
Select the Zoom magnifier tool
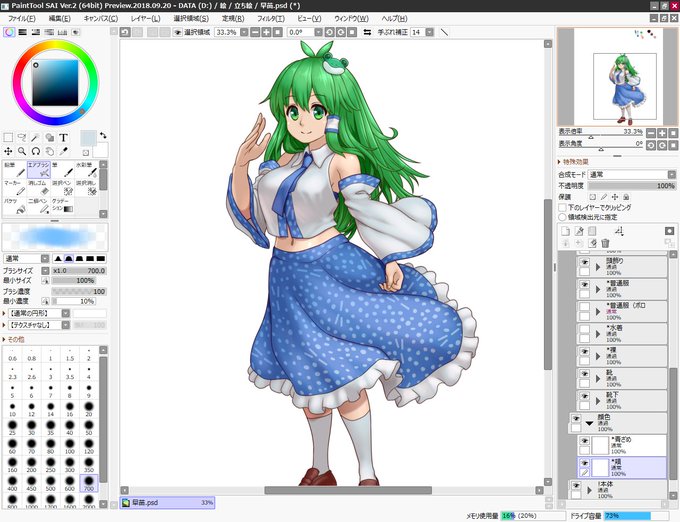tap(22, 151)
